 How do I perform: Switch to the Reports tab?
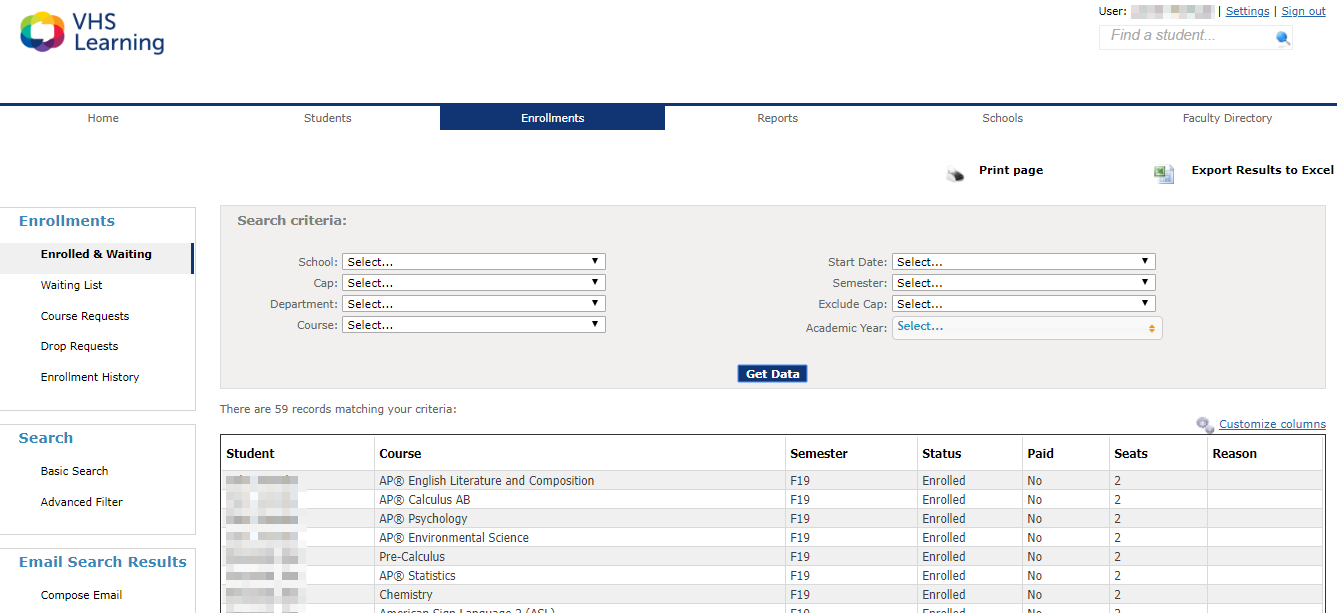click(777, 117)
